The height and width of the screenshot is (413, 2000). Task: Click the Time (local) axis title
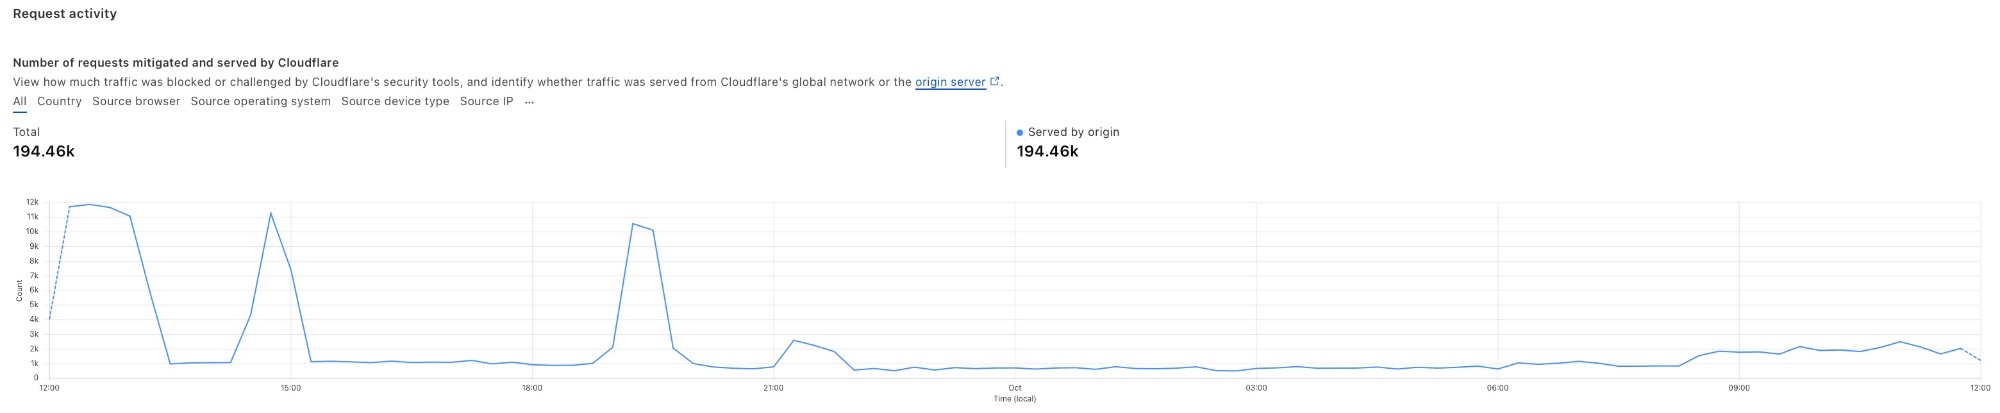click(1014, 399)
